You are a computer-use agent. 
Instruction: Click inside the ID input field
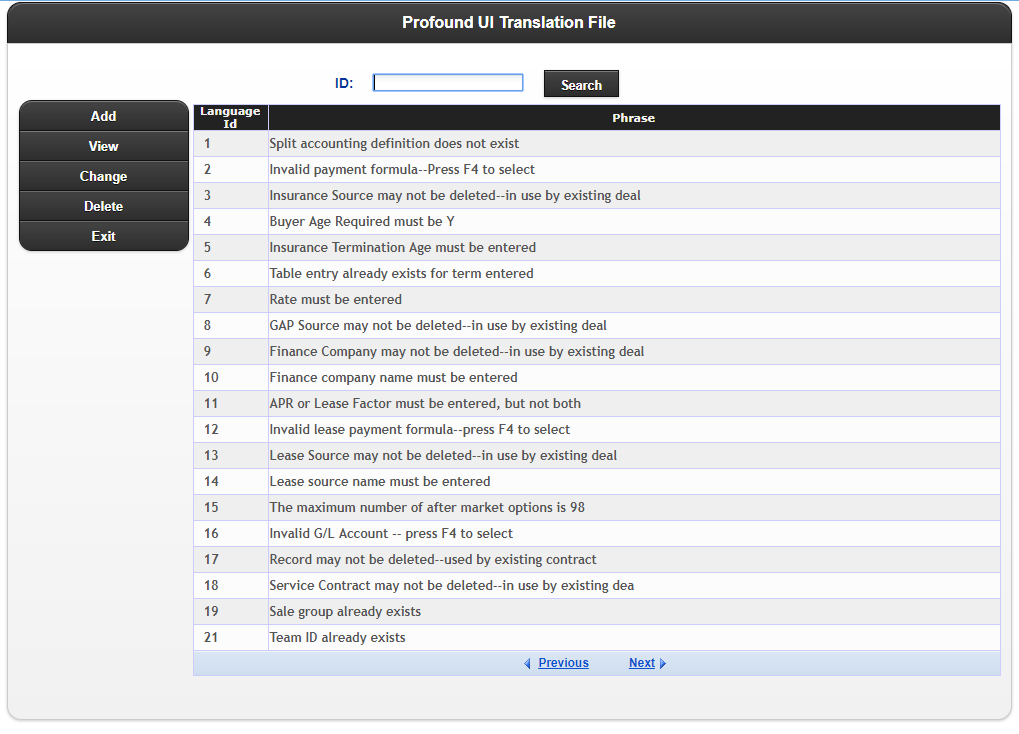(x=447, y=82)
